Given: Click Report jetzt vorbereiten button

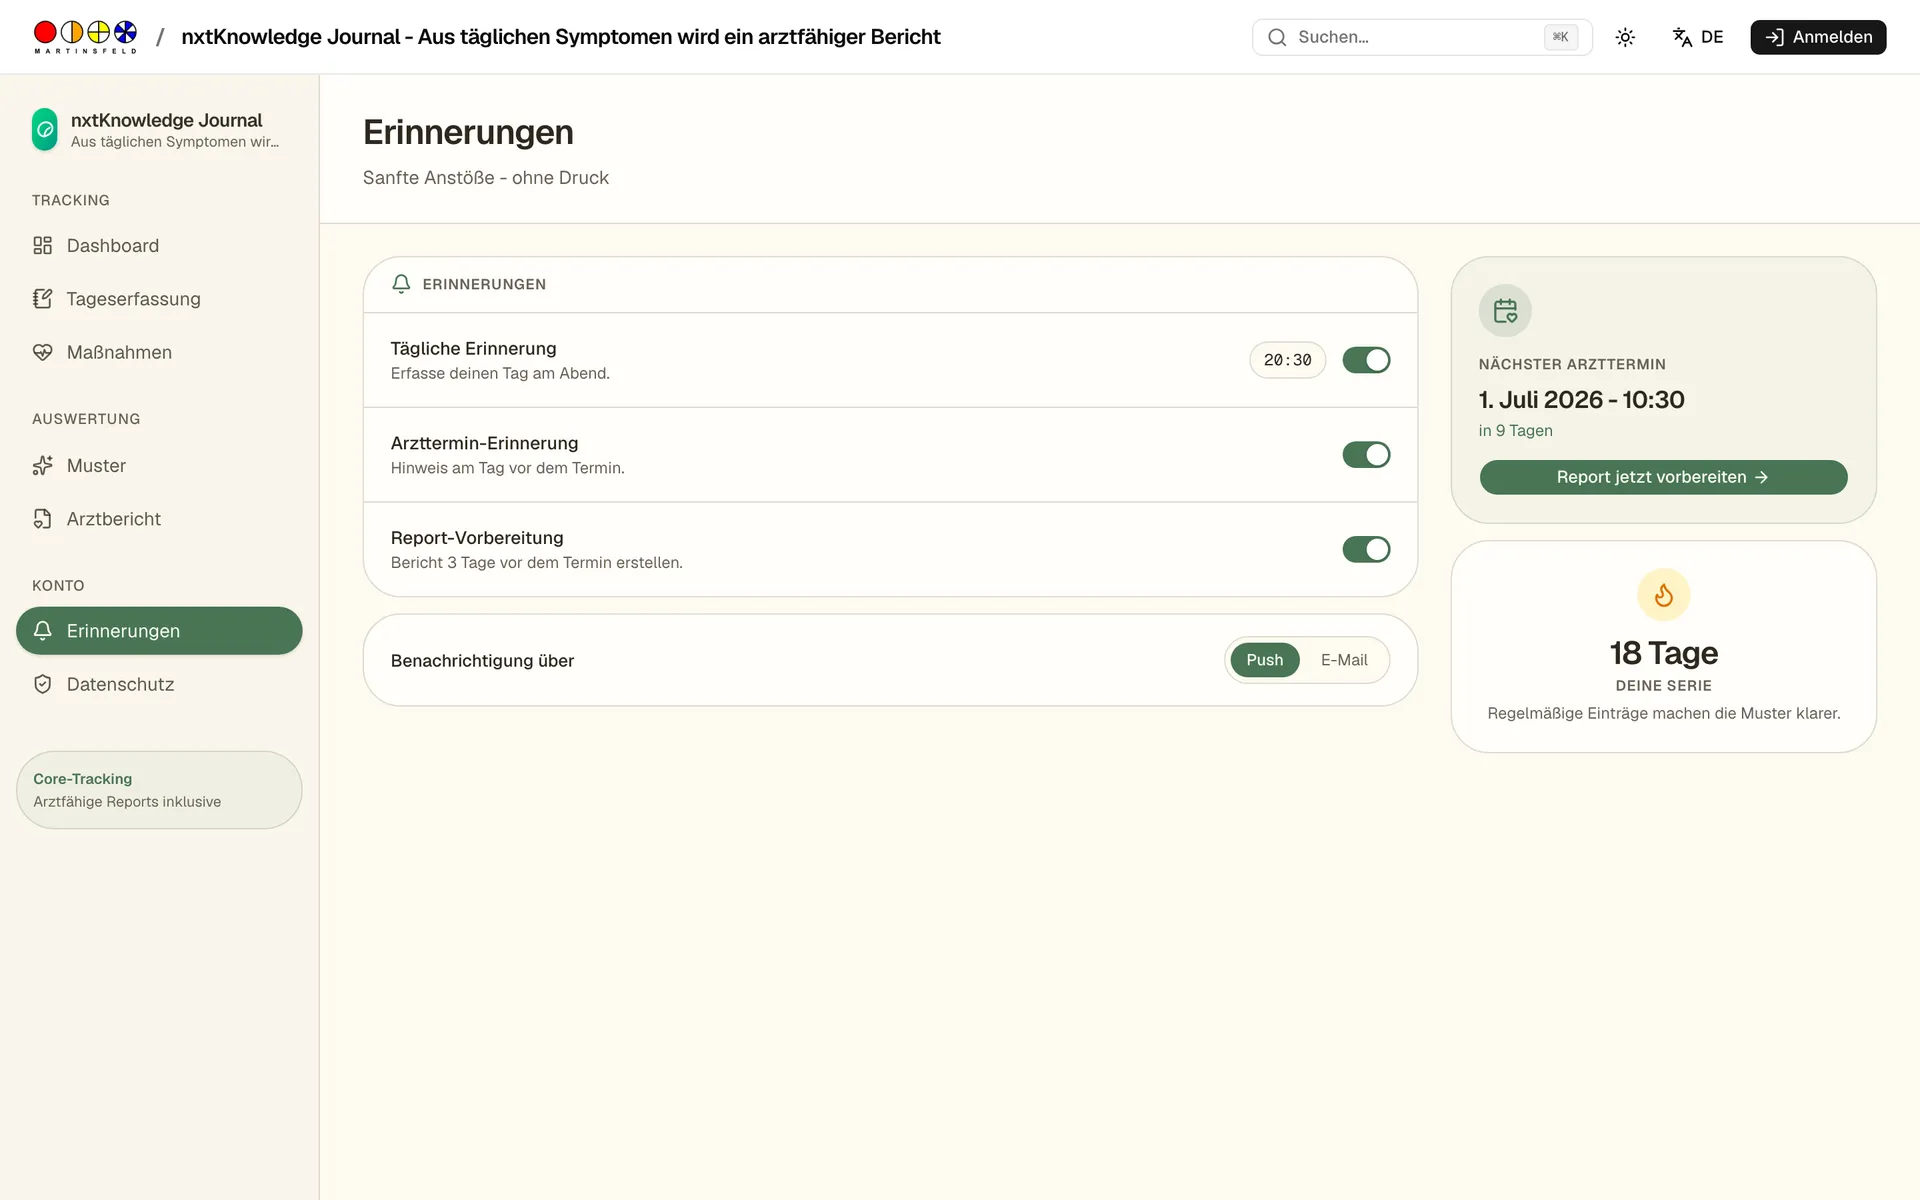Looking at the screenshot, I should pyautogui.click(x=1663, y=477).
